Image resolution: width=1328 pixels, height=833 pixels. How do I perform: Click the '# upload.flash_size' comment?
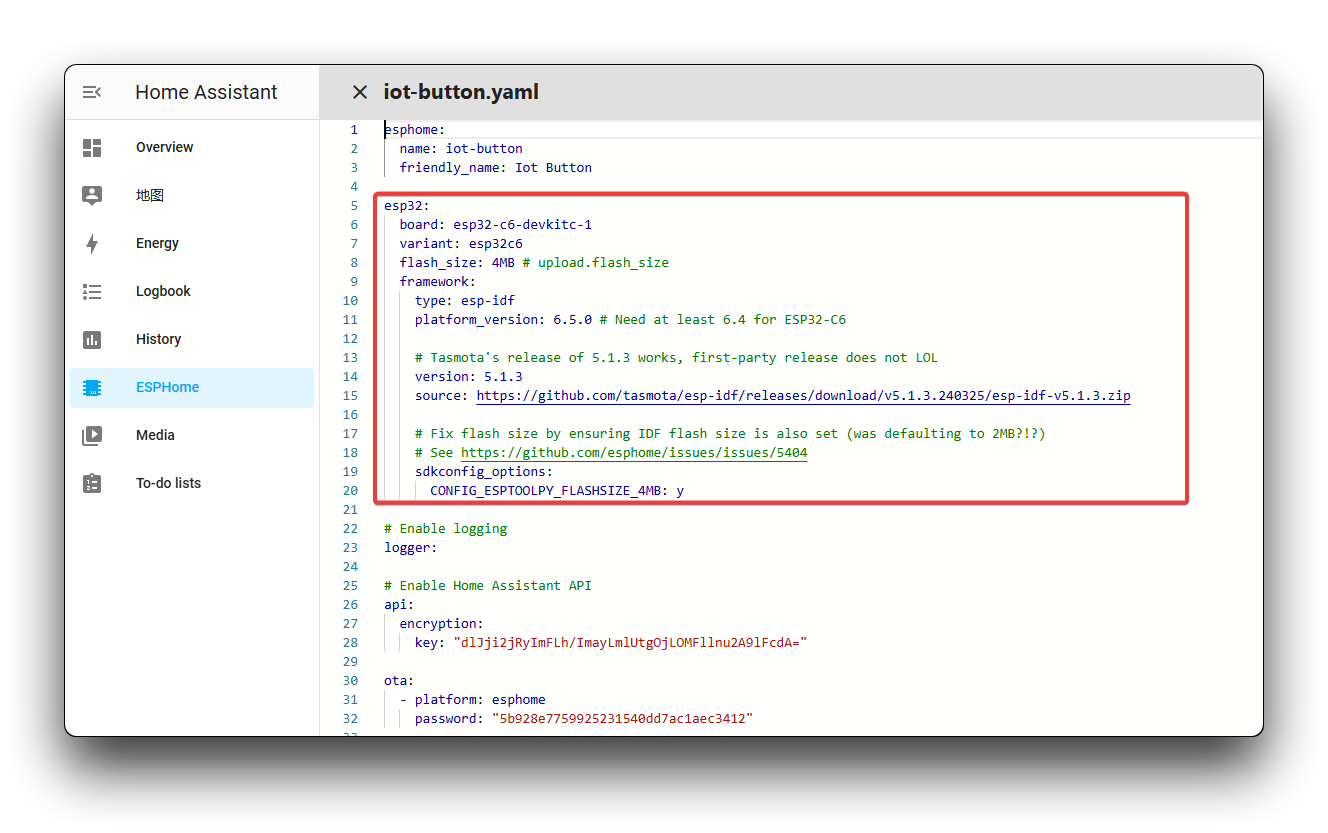point(596,262)
